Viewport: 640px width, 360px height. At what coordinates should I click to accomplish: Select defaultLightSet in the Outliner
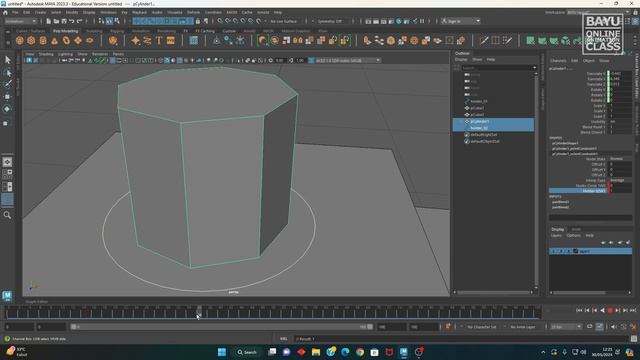pyautogui.click(x=483, y=135)
